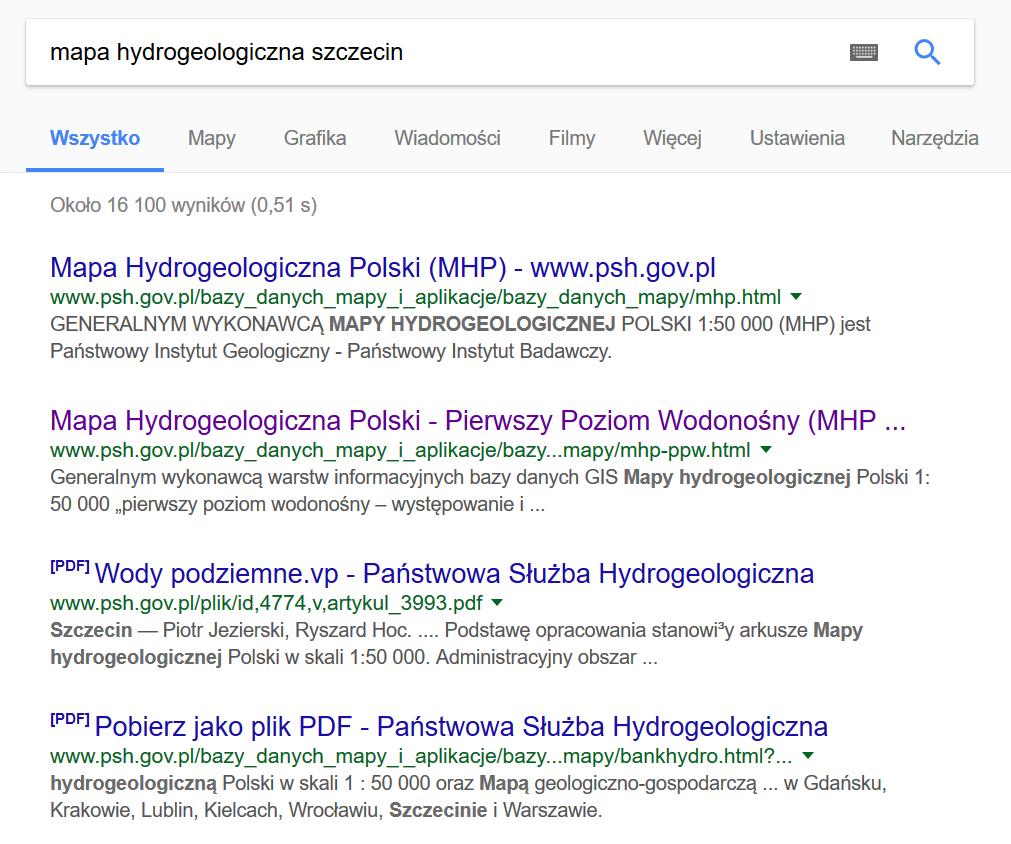This screenshot has height=844, width=1011.
Task: Switch to the Wszystko tab
Action: tap(95, 138)
